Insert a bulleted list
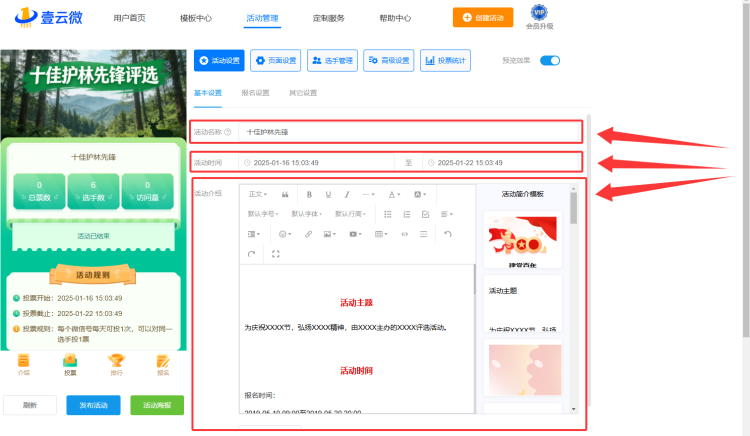 388,214
